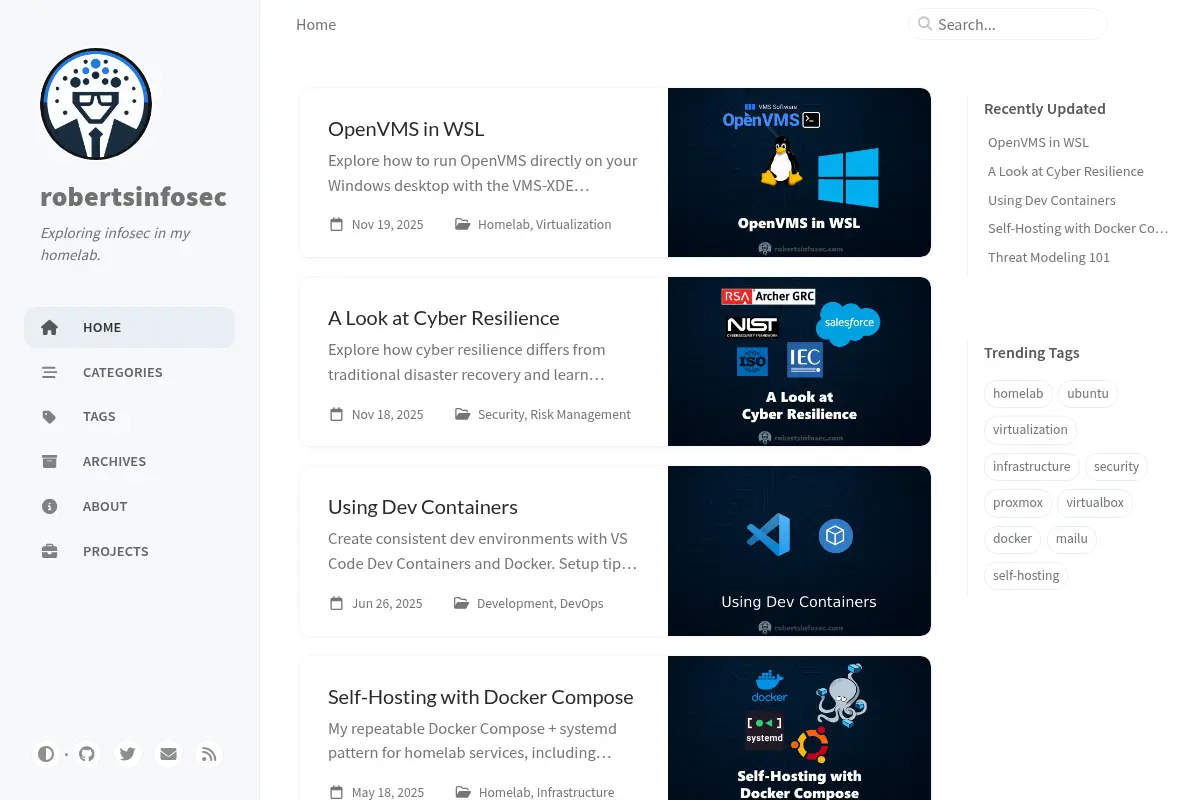Open recently updated 'OpenVMS in WSL' link
The height and width of the screenshot is (800, 1200).
(1038, 142)
